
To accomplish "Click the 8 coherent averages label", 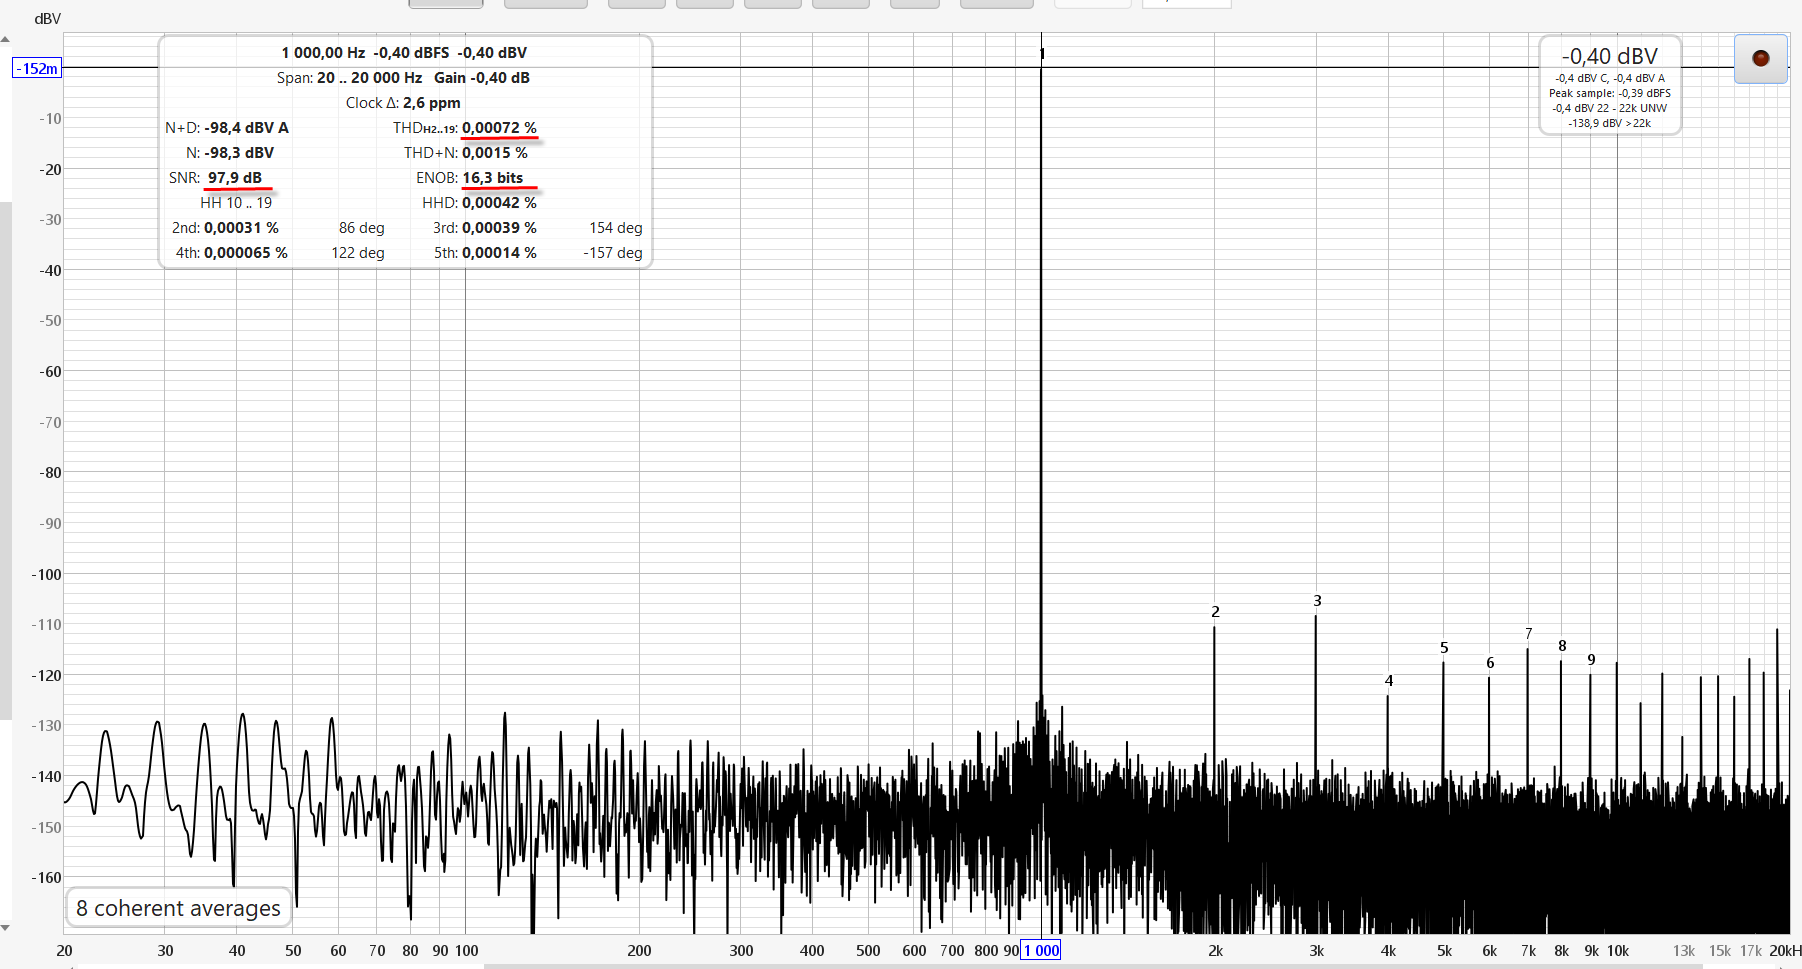I will (x=178, y=908).
